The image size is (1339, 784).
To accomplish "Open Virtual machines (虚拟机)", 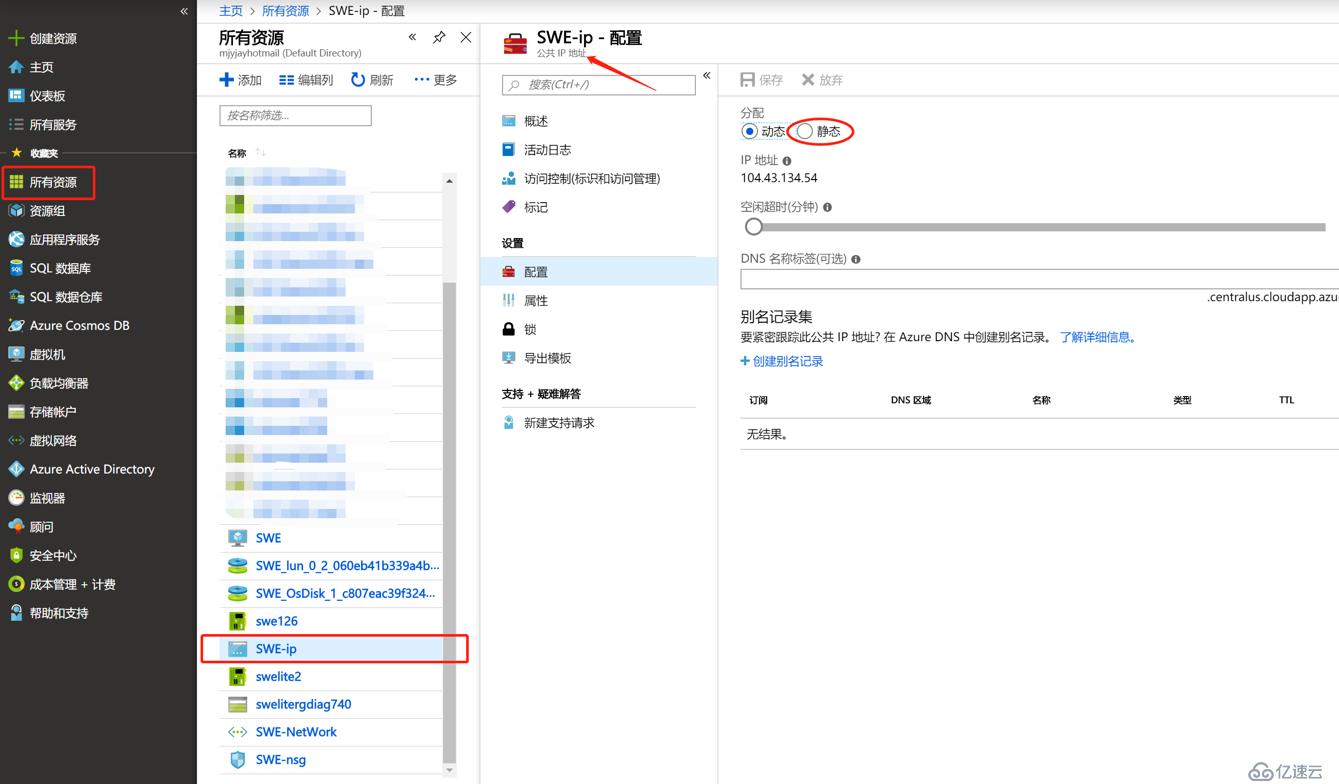I will [47, 354].
